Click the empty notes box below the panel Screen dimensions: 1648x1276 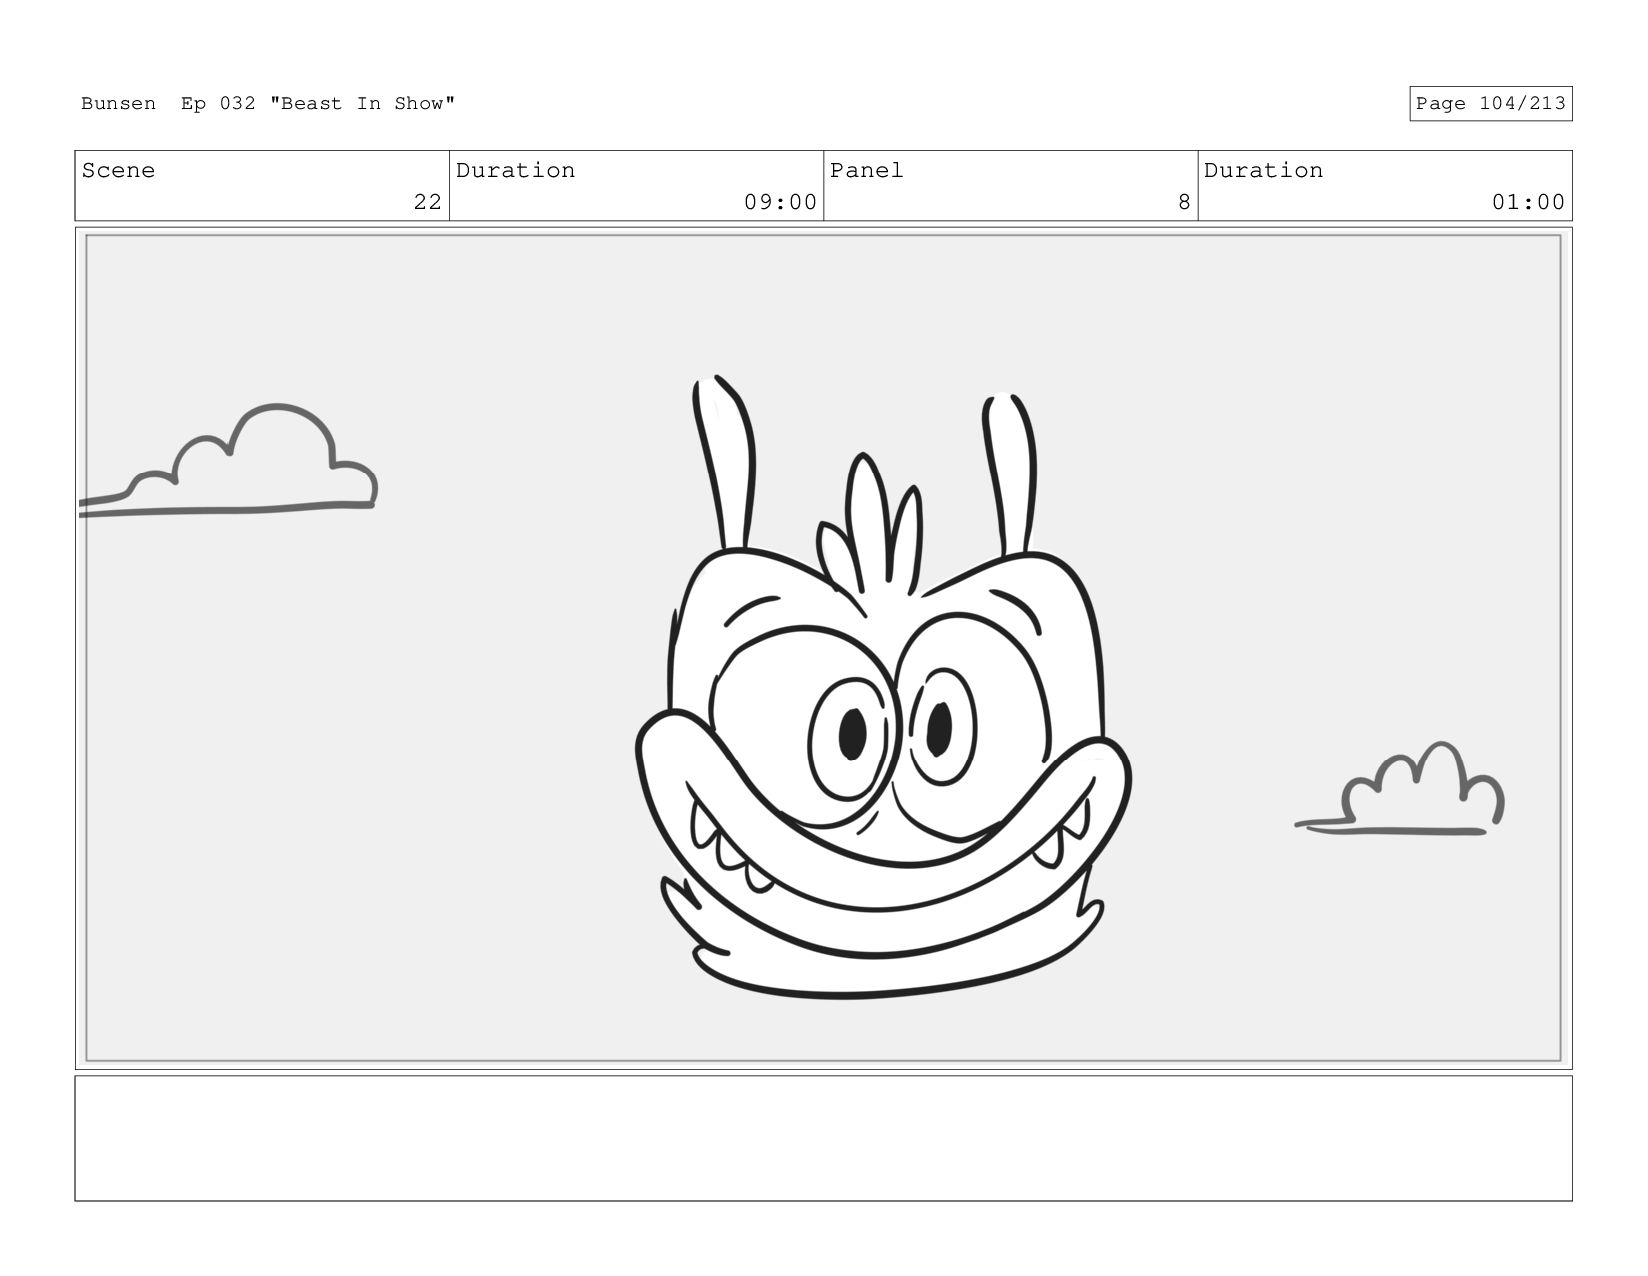823,1138
